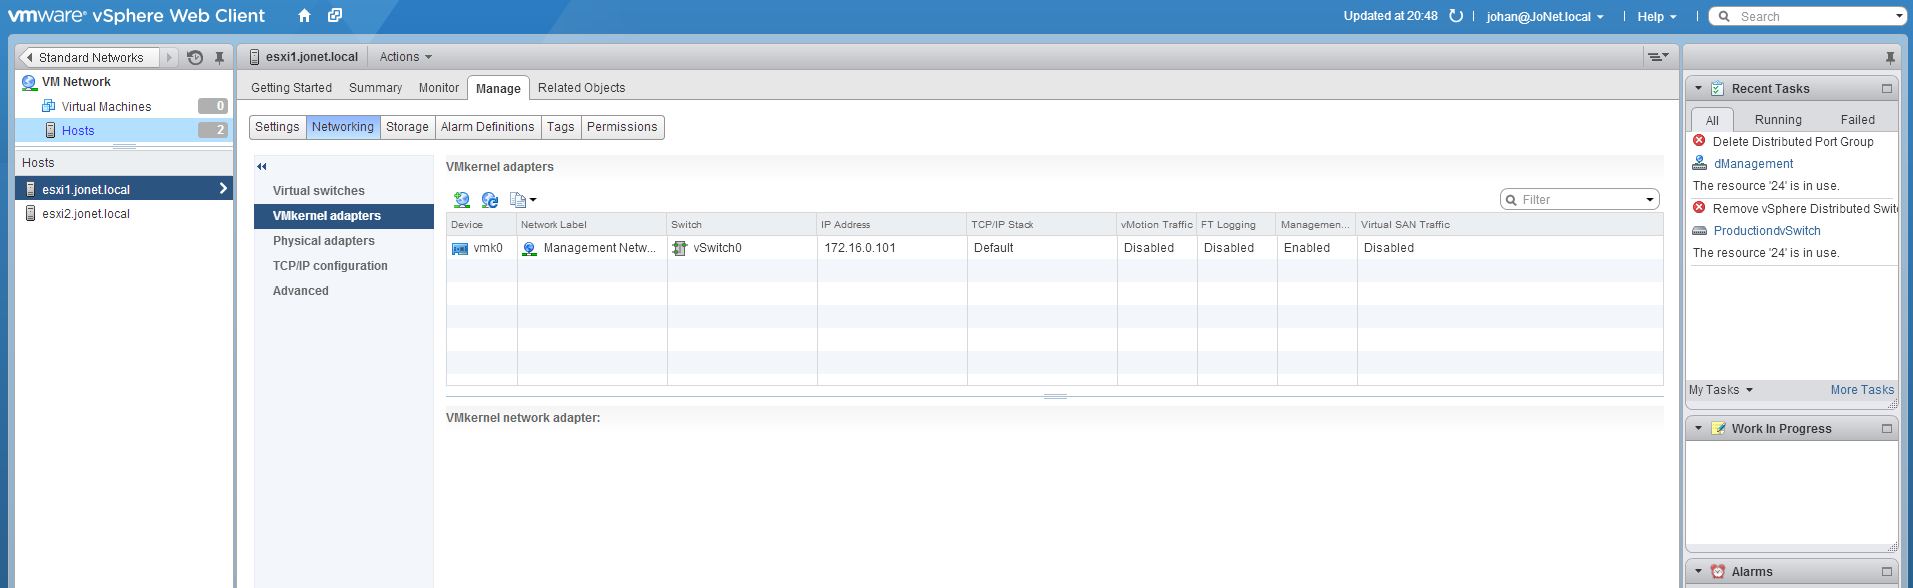This screenshot has width=1913, height=588.
Task: Maximize the Alarms panel
Action: pos(1887,572)
